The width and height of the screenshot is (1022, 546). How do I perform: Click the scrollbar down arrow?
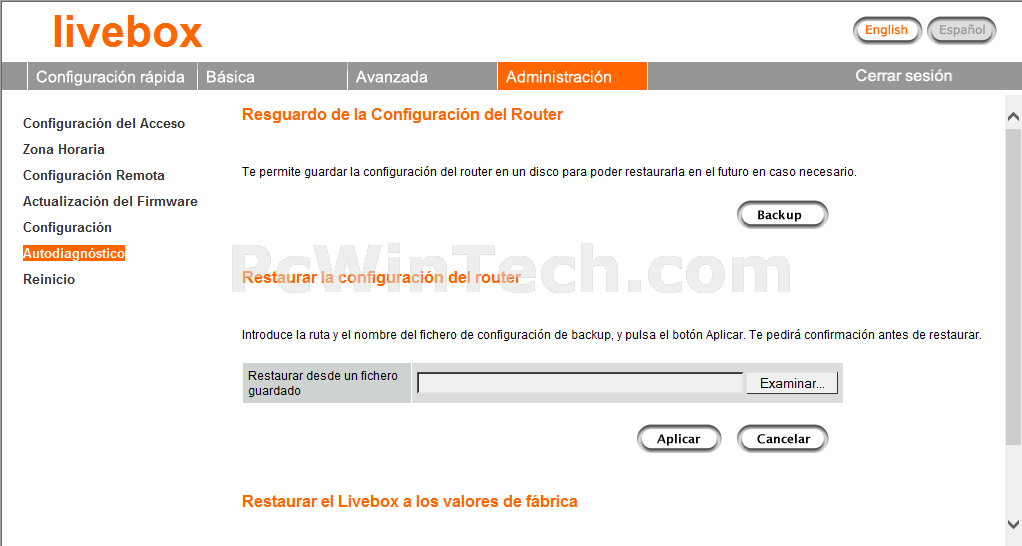pos(1013,524)
